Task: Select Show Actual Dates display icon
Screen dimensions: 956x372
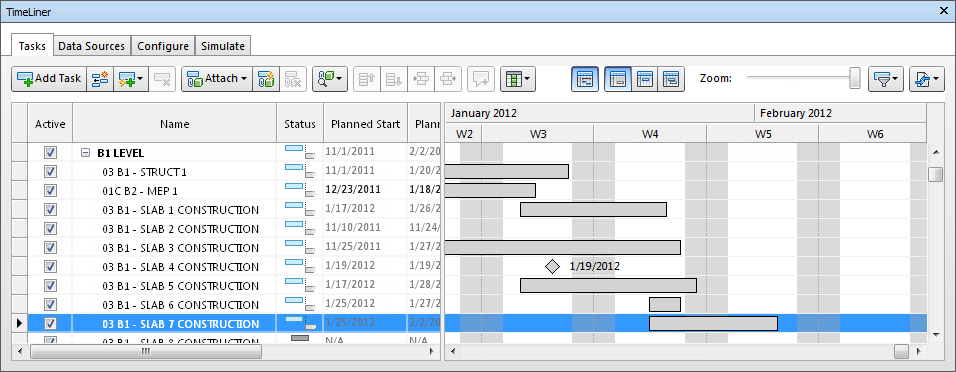Action: (x=644, y=79)
